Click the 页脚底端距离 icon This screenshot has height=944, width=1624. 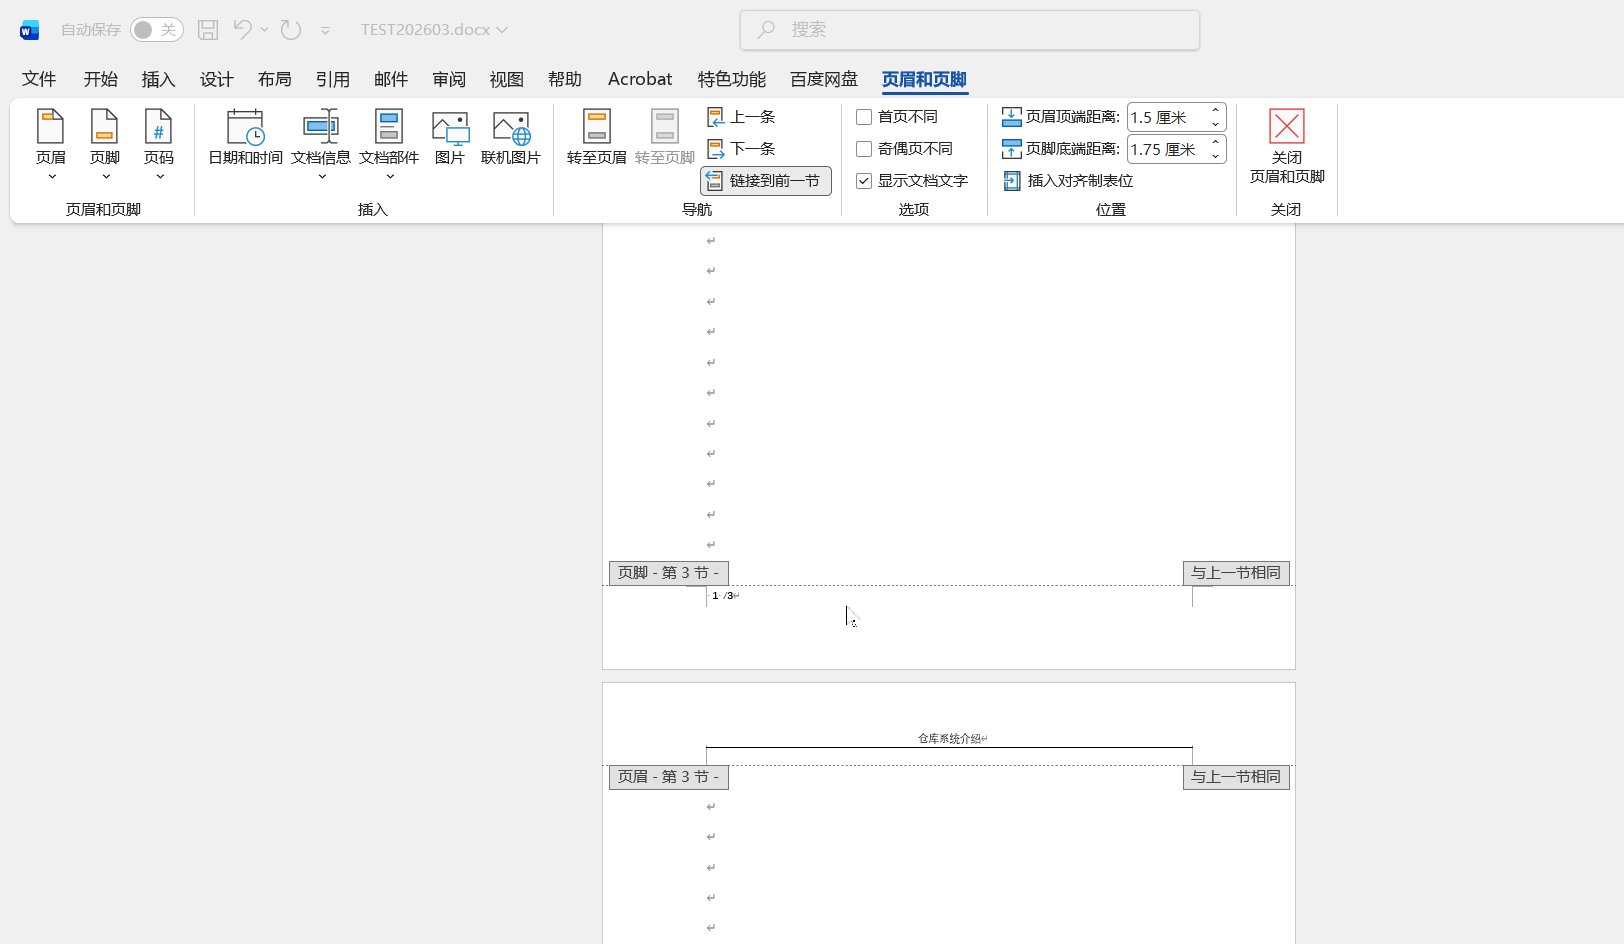click(x=1012, y=149)
